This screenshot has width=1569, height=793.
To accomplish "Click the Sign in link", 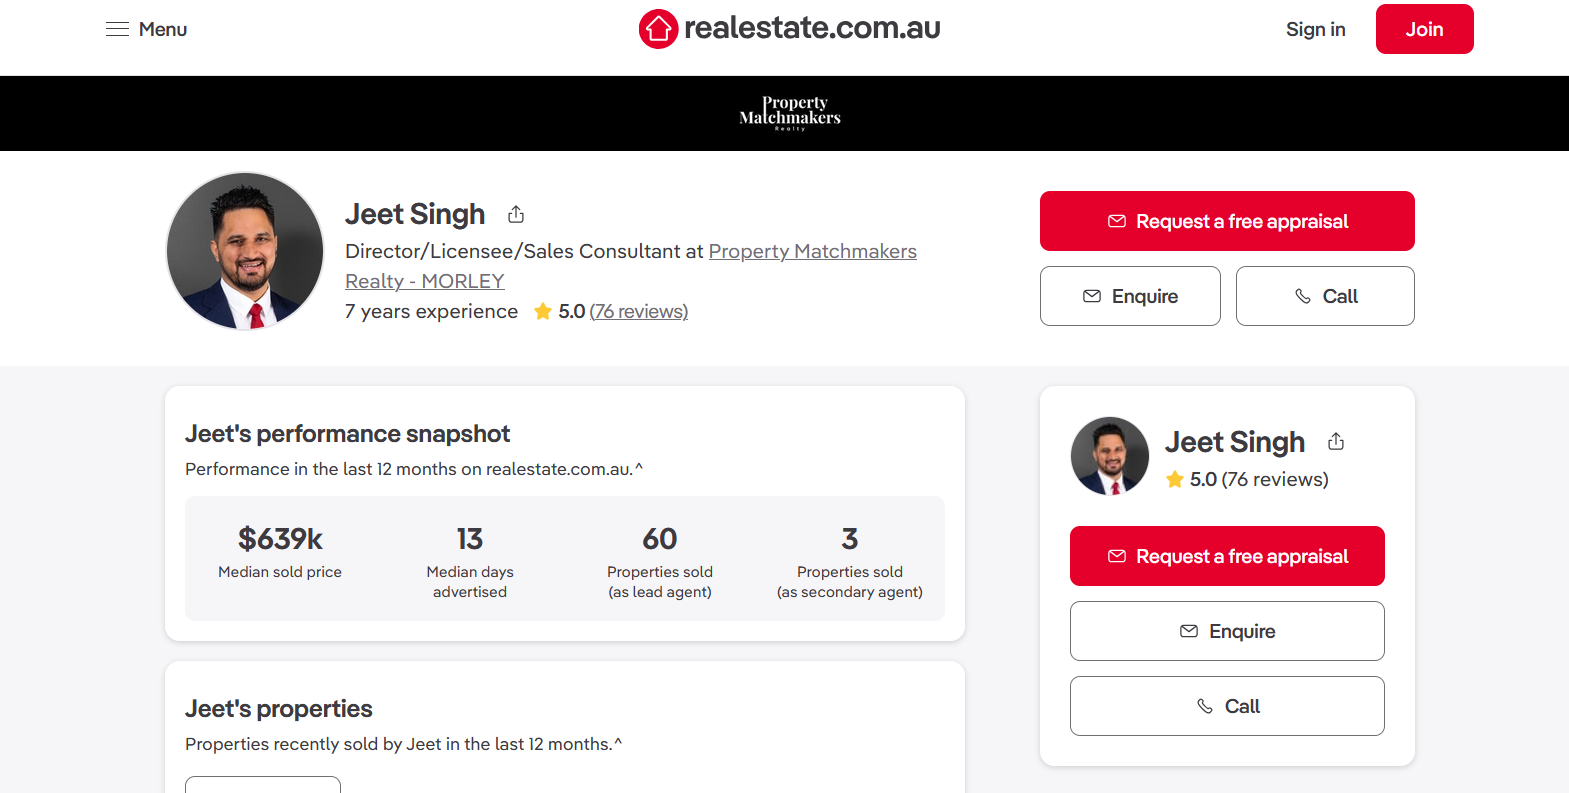I will coord(1315,29).
